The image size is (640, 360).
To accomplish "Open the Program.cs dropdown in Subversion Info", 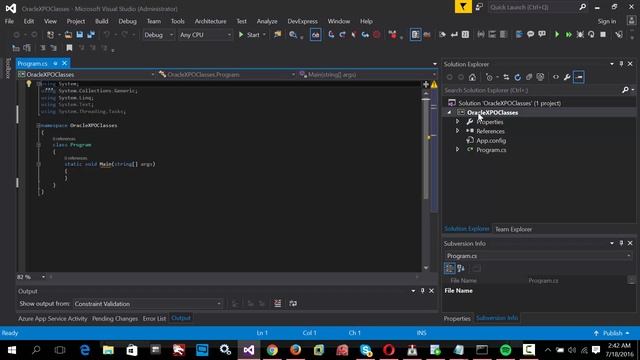I will point(538,256).
